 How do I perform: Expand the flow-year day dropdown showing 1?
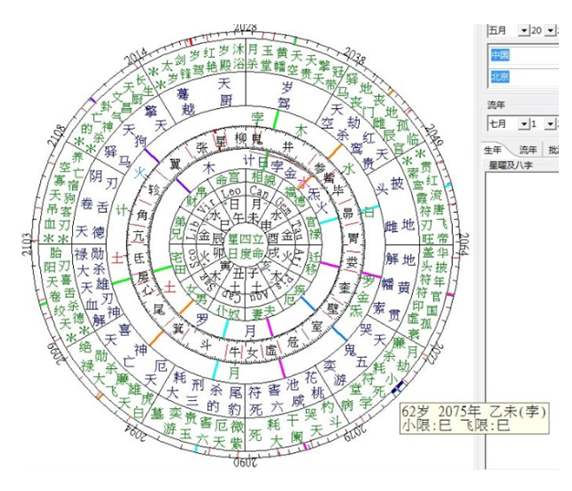tap(550, 124)
